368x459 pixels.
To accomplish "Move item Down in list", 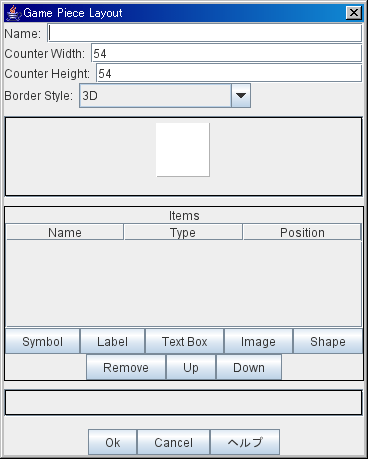I will (x=249, y=367).
